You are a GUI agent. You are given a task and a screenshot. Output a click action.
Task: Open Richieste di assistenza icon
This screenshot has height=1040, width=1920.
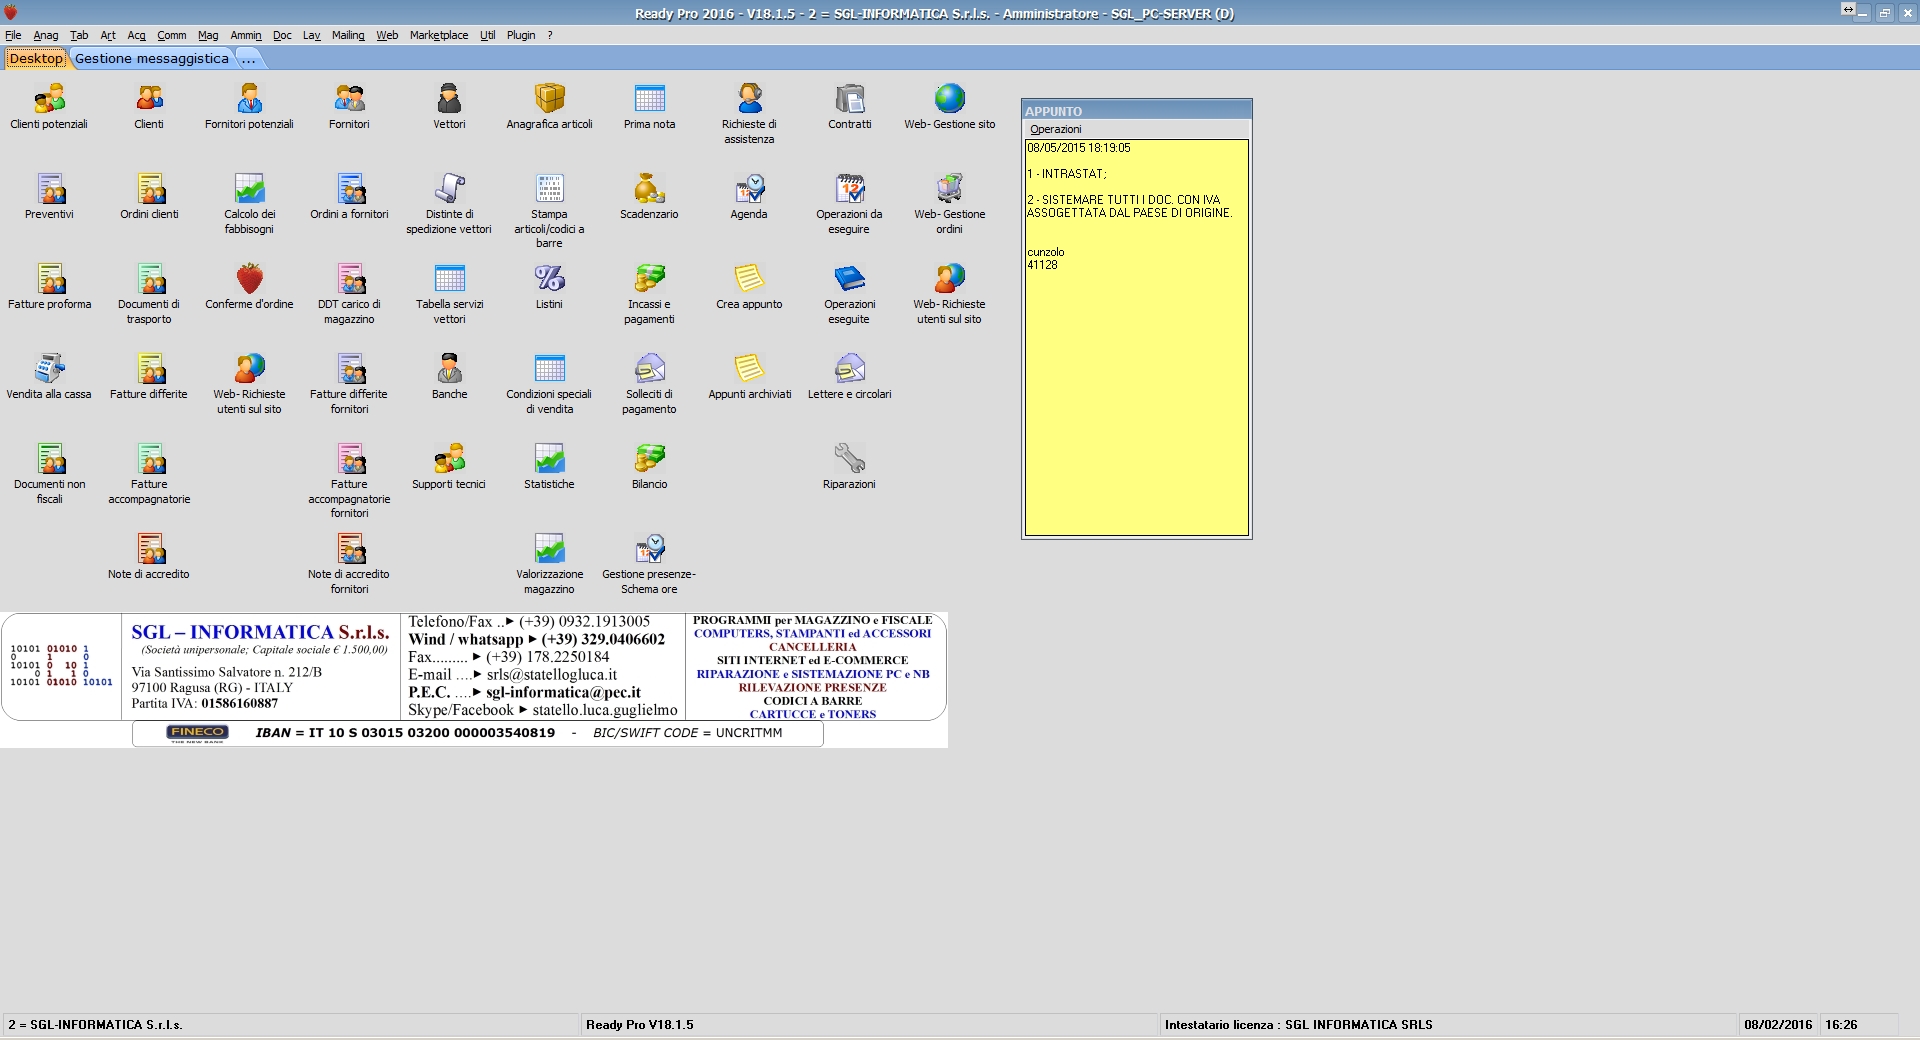pos(749,99)
